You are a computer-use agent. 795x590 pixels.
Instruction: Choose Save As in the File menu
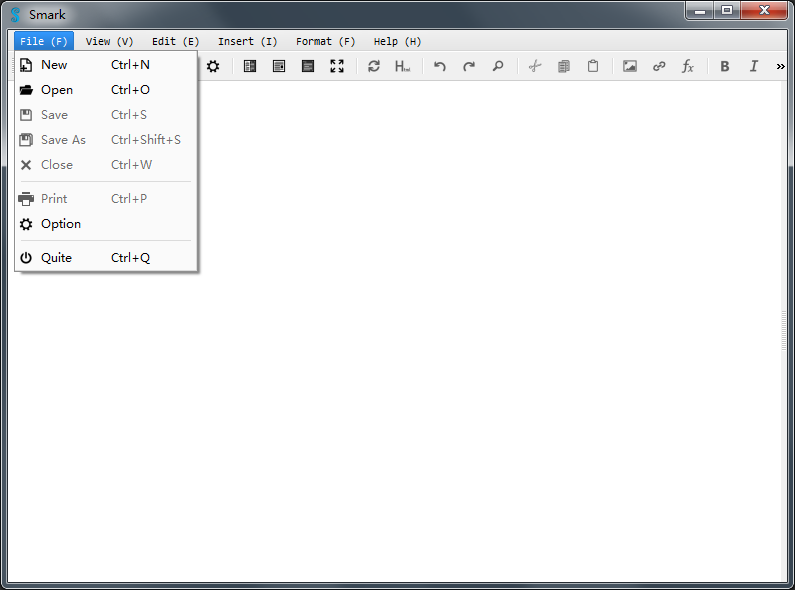click(105, 139)
